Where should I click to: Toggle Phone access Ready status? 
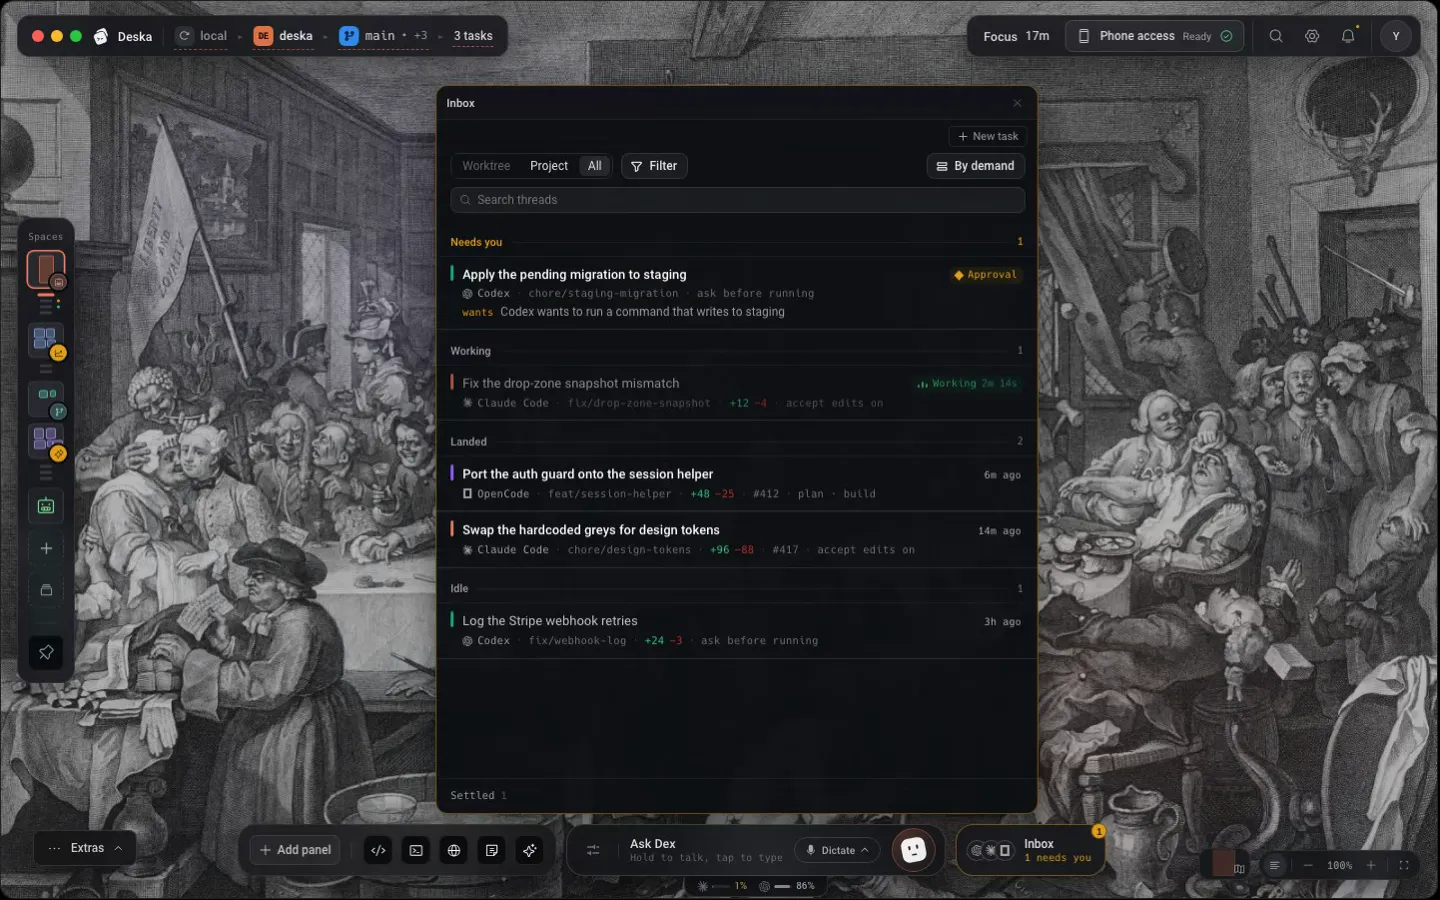1155,36
